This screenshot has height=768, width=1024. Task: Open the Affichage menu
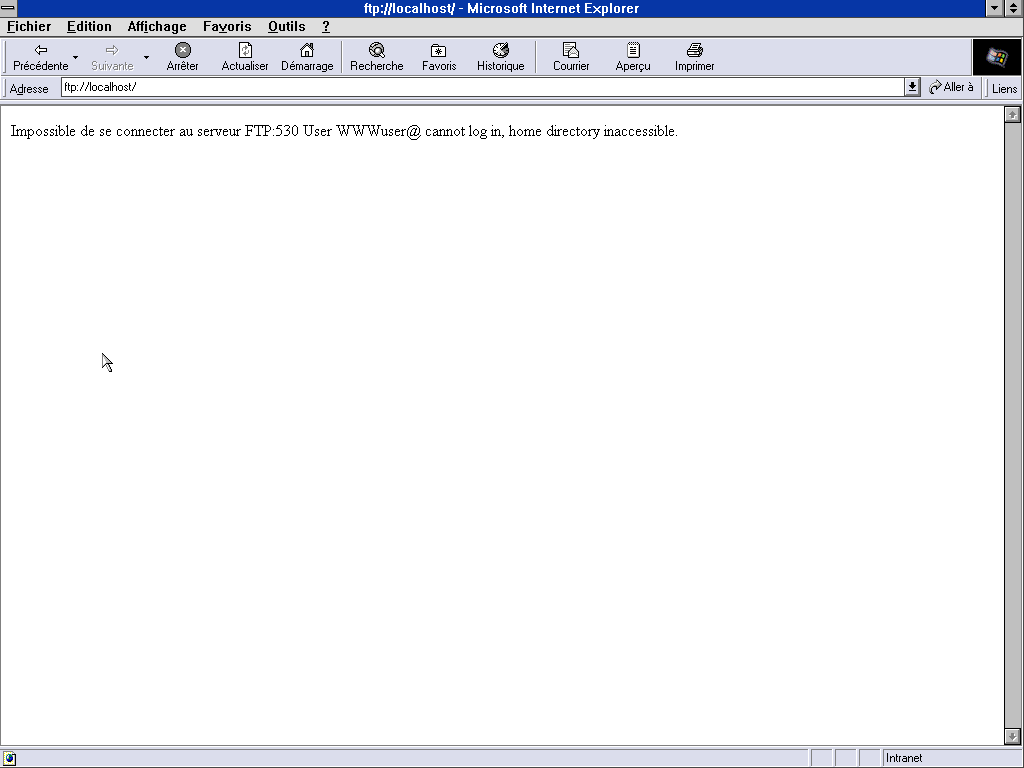pos(157,27)
